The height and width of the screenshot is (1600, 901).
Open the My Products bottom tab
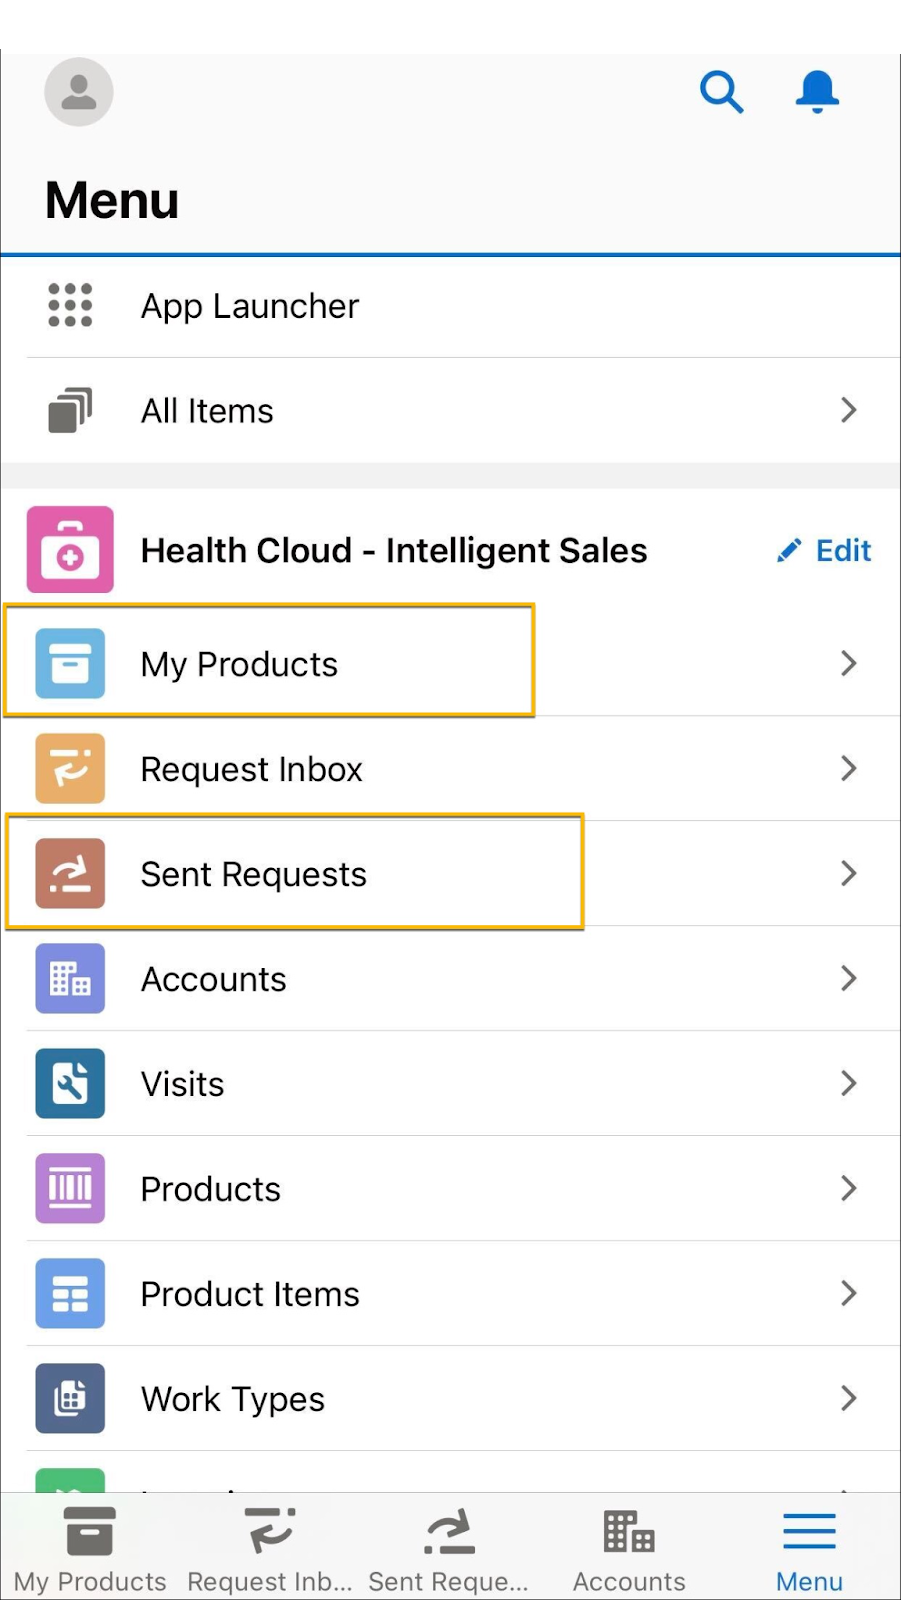click(90, 1549)
